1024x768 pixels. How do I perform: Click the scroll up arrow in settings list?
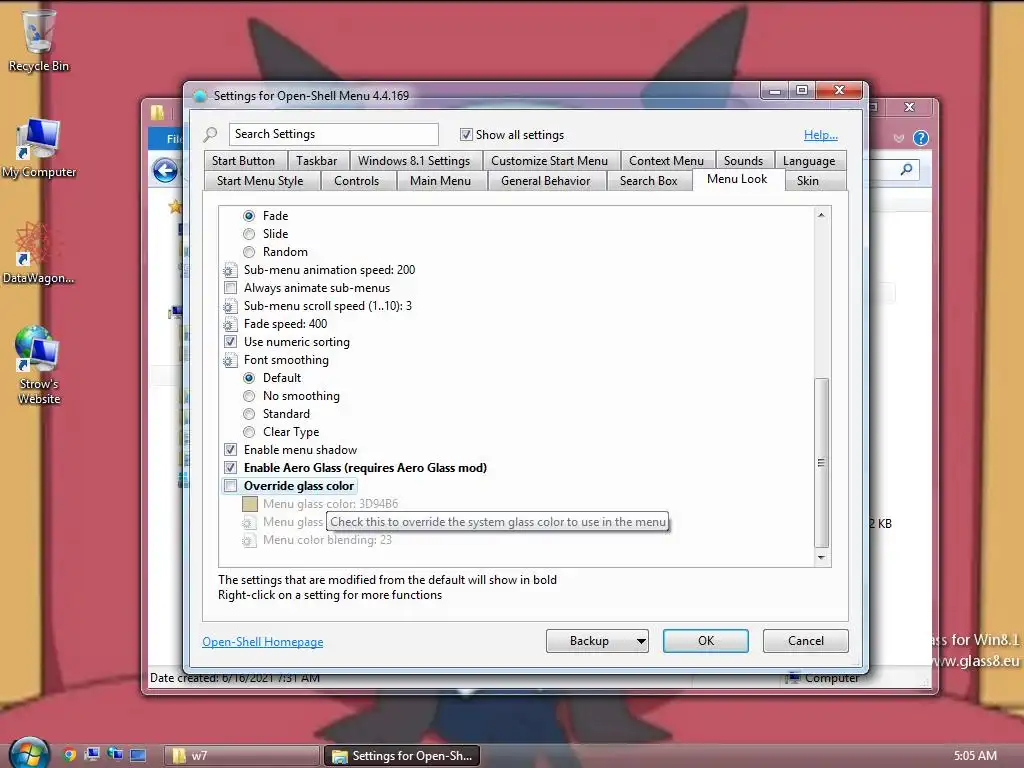pyautogui.click(x=822, y=215)
